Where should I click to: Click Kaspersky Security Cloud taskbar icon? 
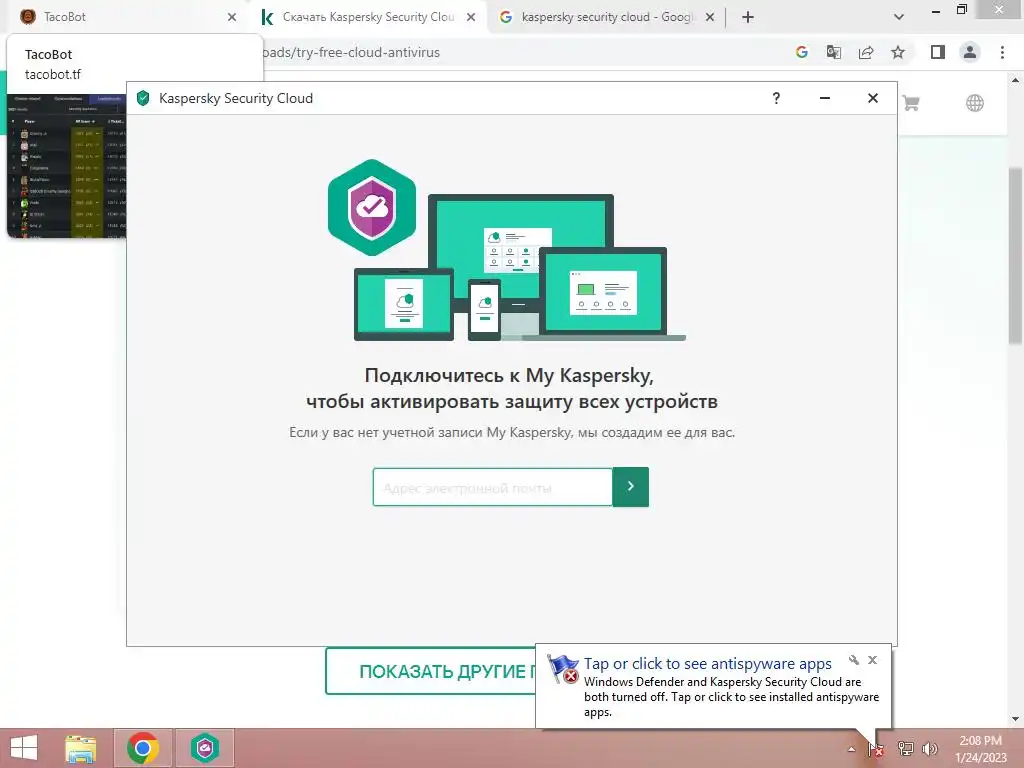[204, 748]
